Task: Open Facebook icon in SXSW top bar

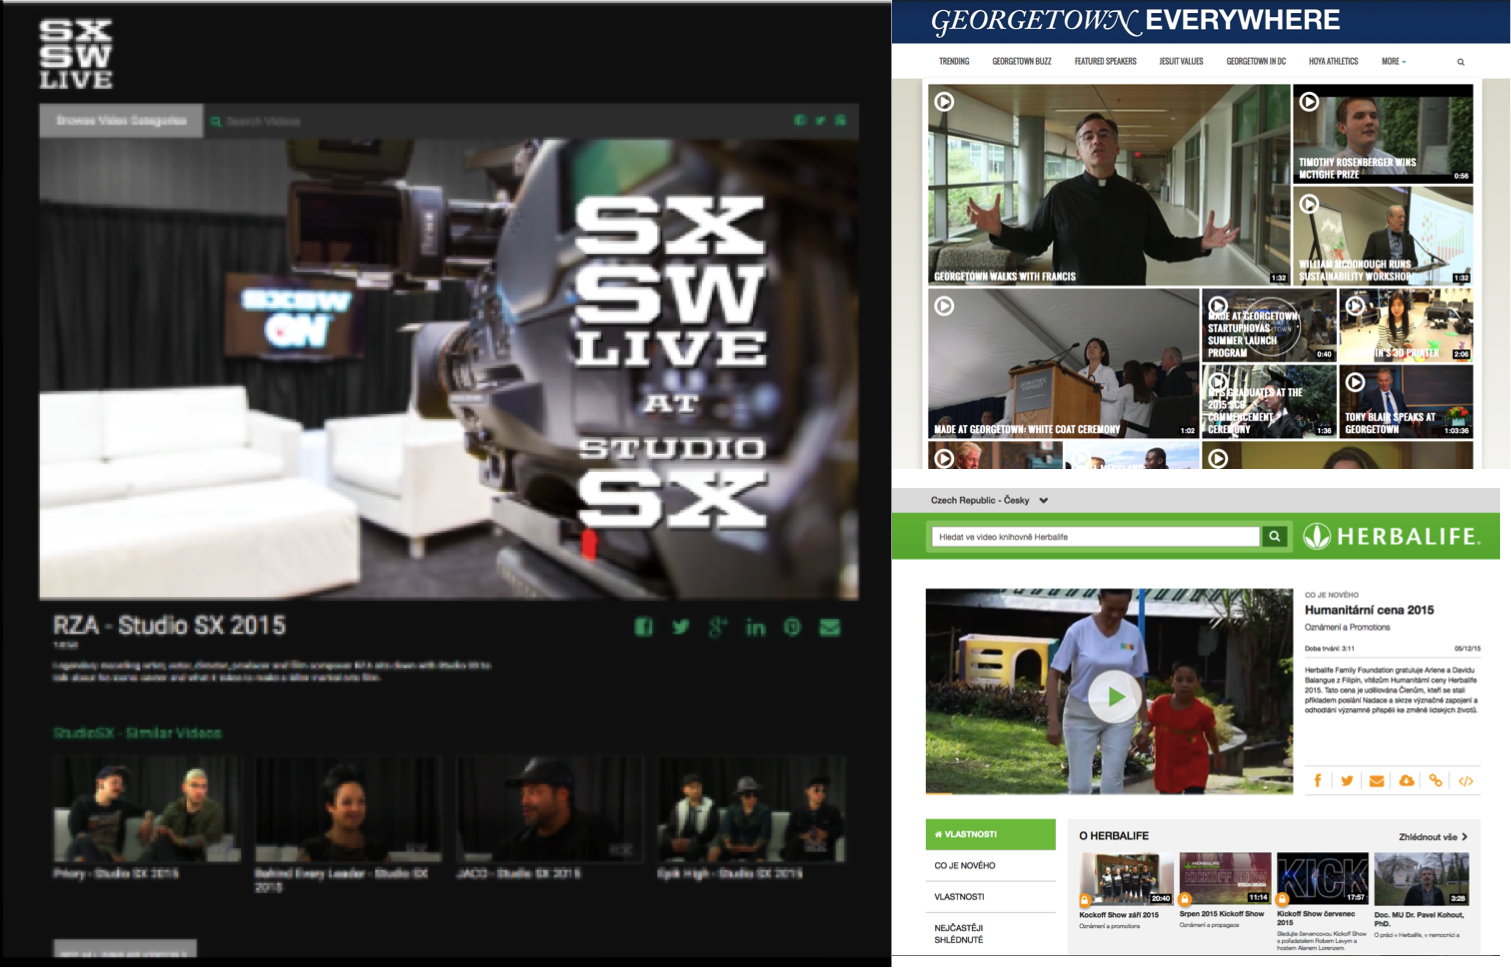Action: [800, 120]
